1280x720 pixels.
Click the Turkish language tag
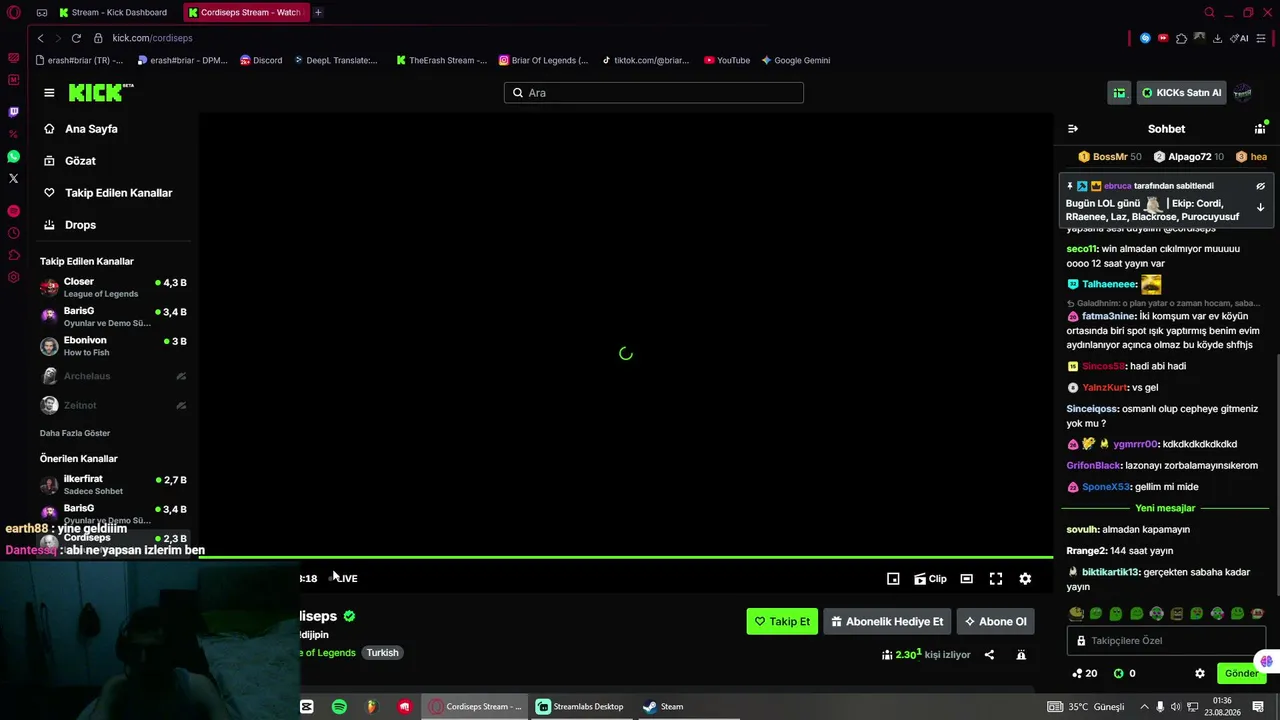point(382,653)
